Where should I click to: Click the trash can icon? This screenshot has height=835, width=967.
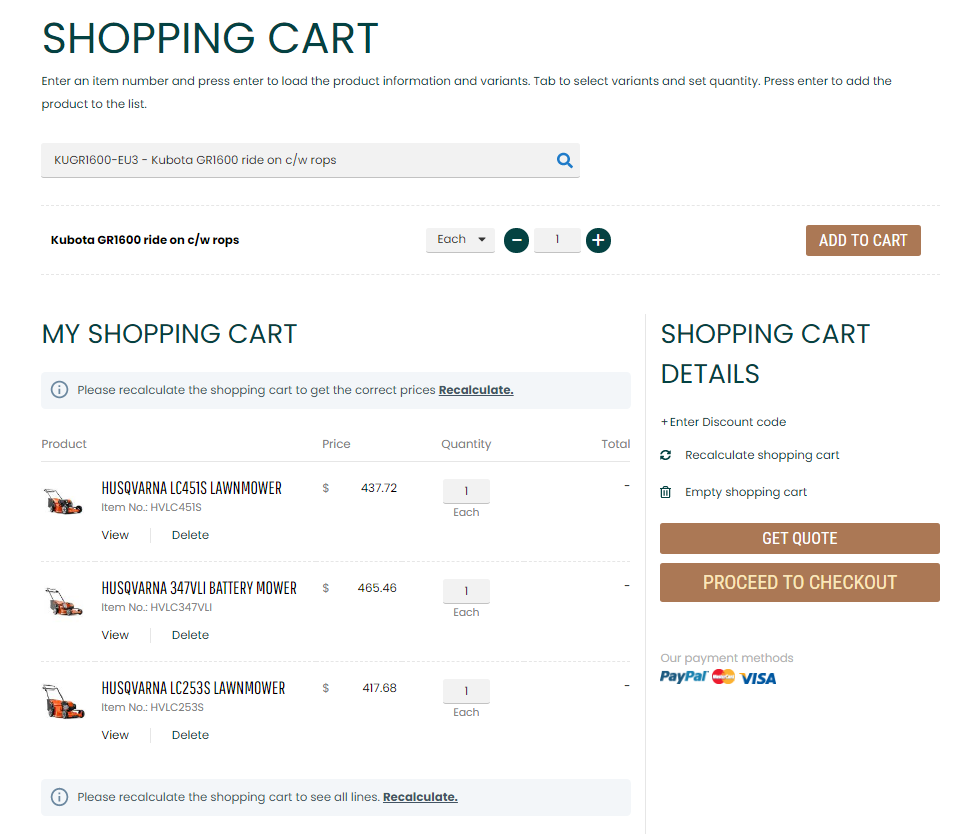tap(666, 492)
